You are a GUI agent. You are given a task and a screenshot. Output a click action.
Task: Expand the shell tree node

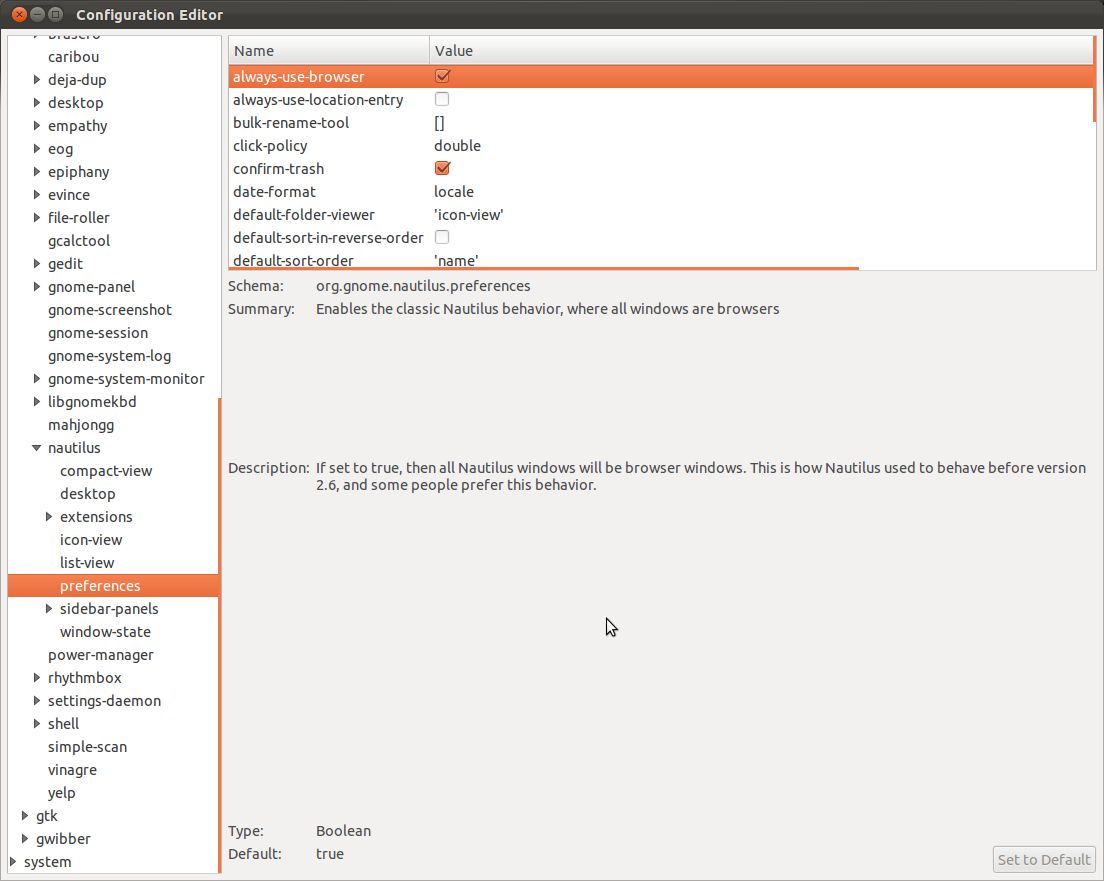(x=37, y=724)
